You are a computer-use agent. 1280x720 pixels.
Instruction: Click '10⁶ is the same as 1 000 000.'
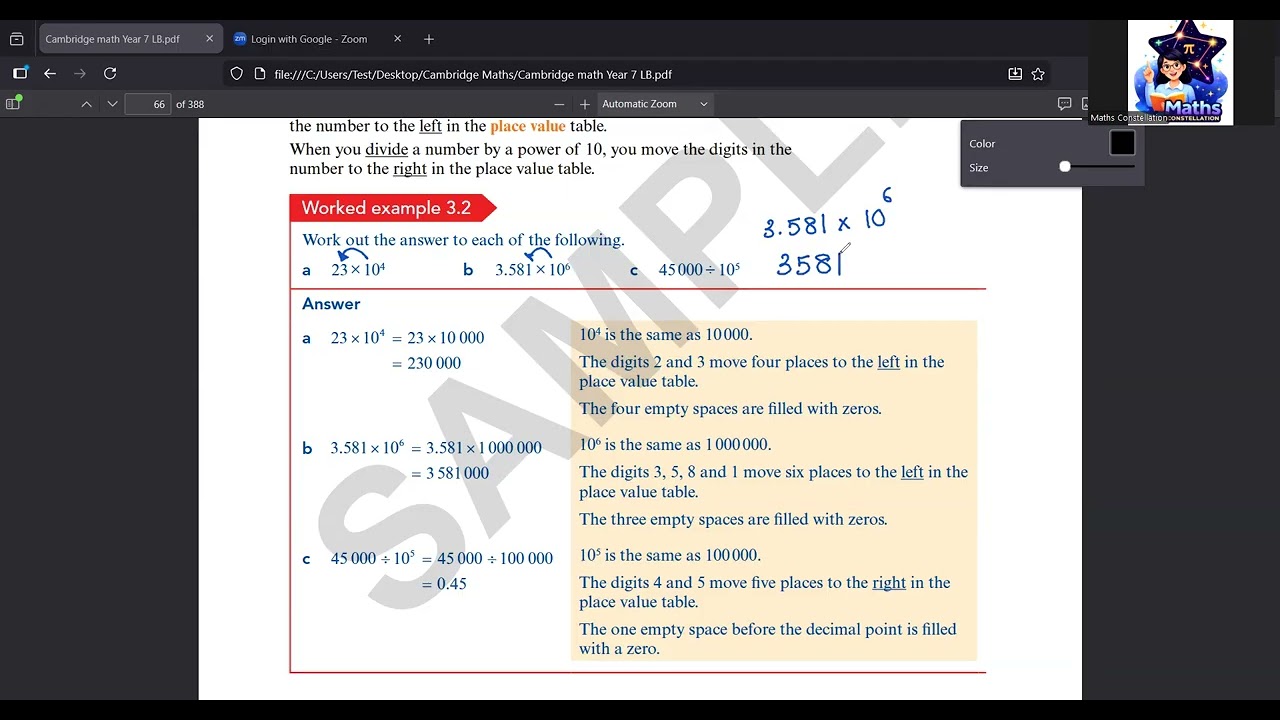pyautogui.click(x=675, y=445)
